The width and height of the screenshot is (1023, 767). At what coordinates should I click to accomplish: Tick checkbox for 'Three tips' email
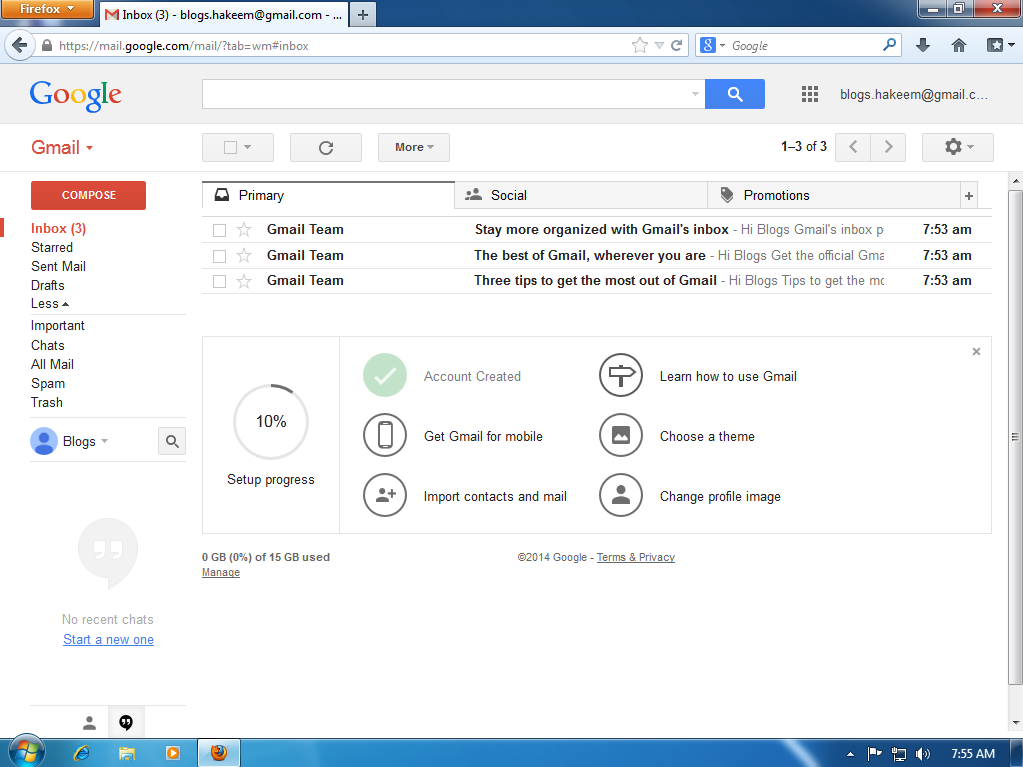[219, 281]
